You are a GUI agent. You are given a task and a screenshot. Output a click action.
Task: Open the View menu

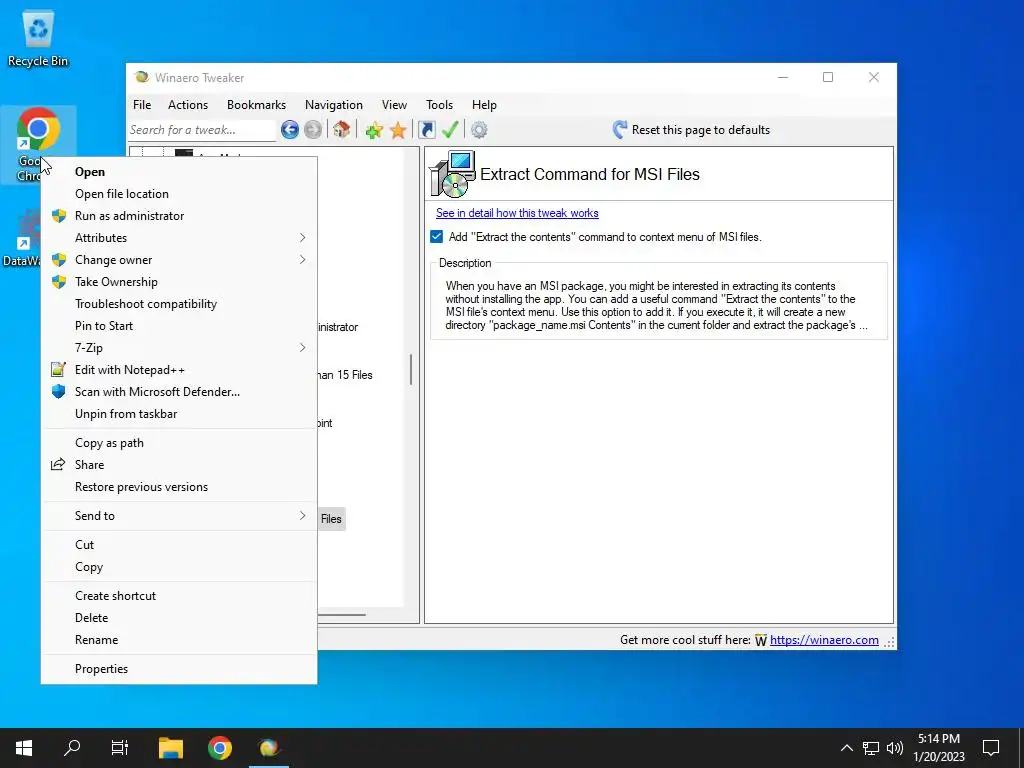pos(394,104)
